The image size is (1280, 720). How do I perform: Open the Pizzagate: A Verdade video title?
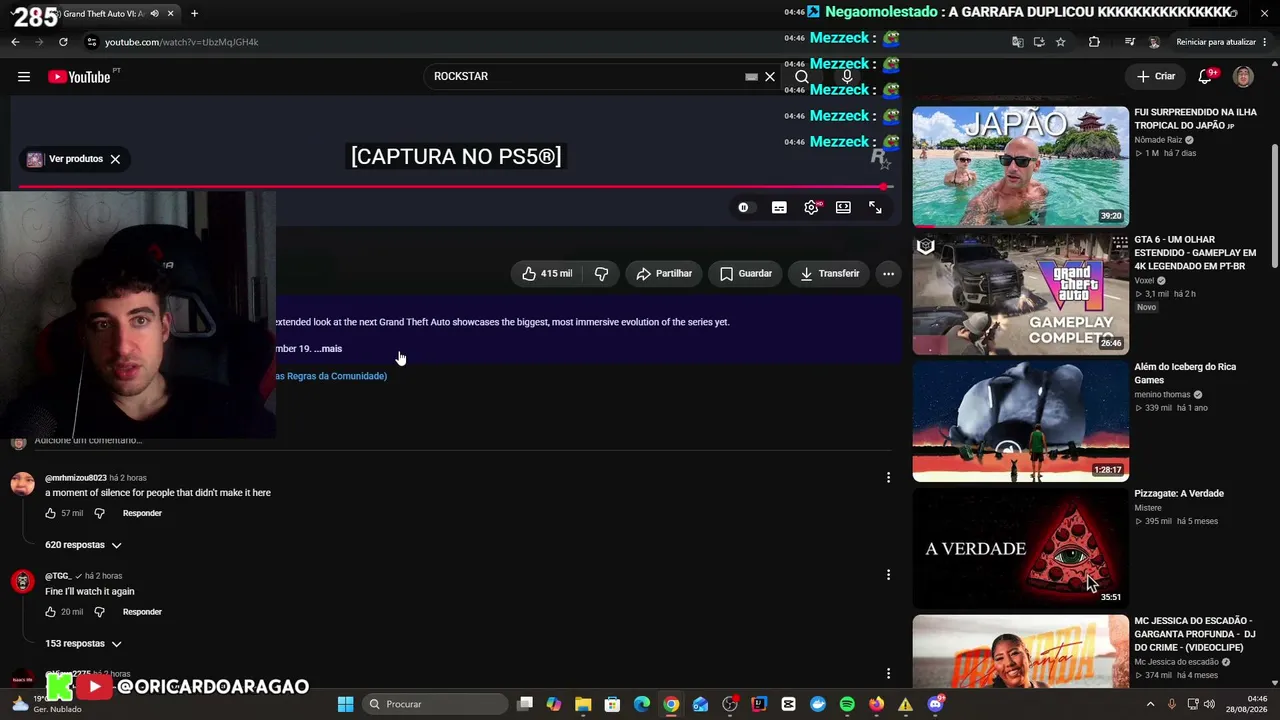click(1179, 494)
